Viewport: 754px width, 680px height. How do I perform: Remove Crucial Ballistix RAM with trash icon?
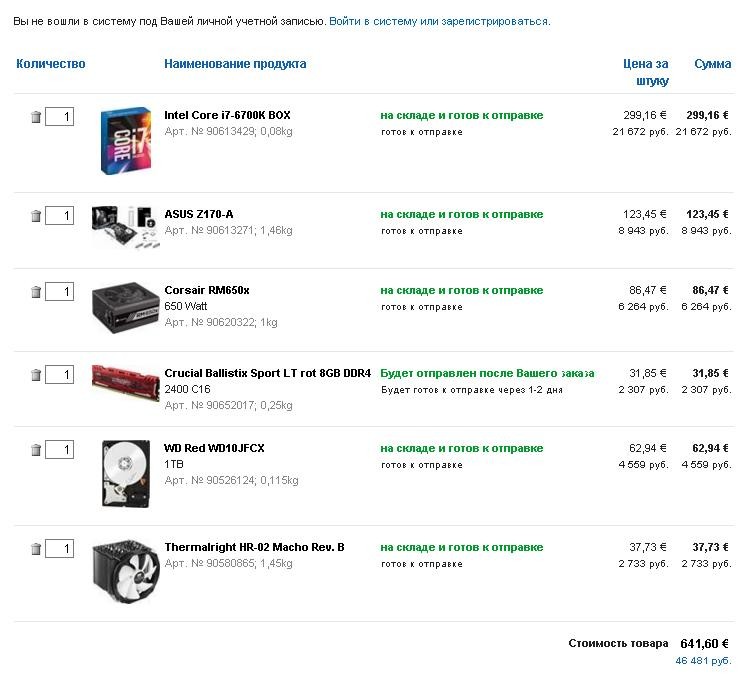click(36, 375)
